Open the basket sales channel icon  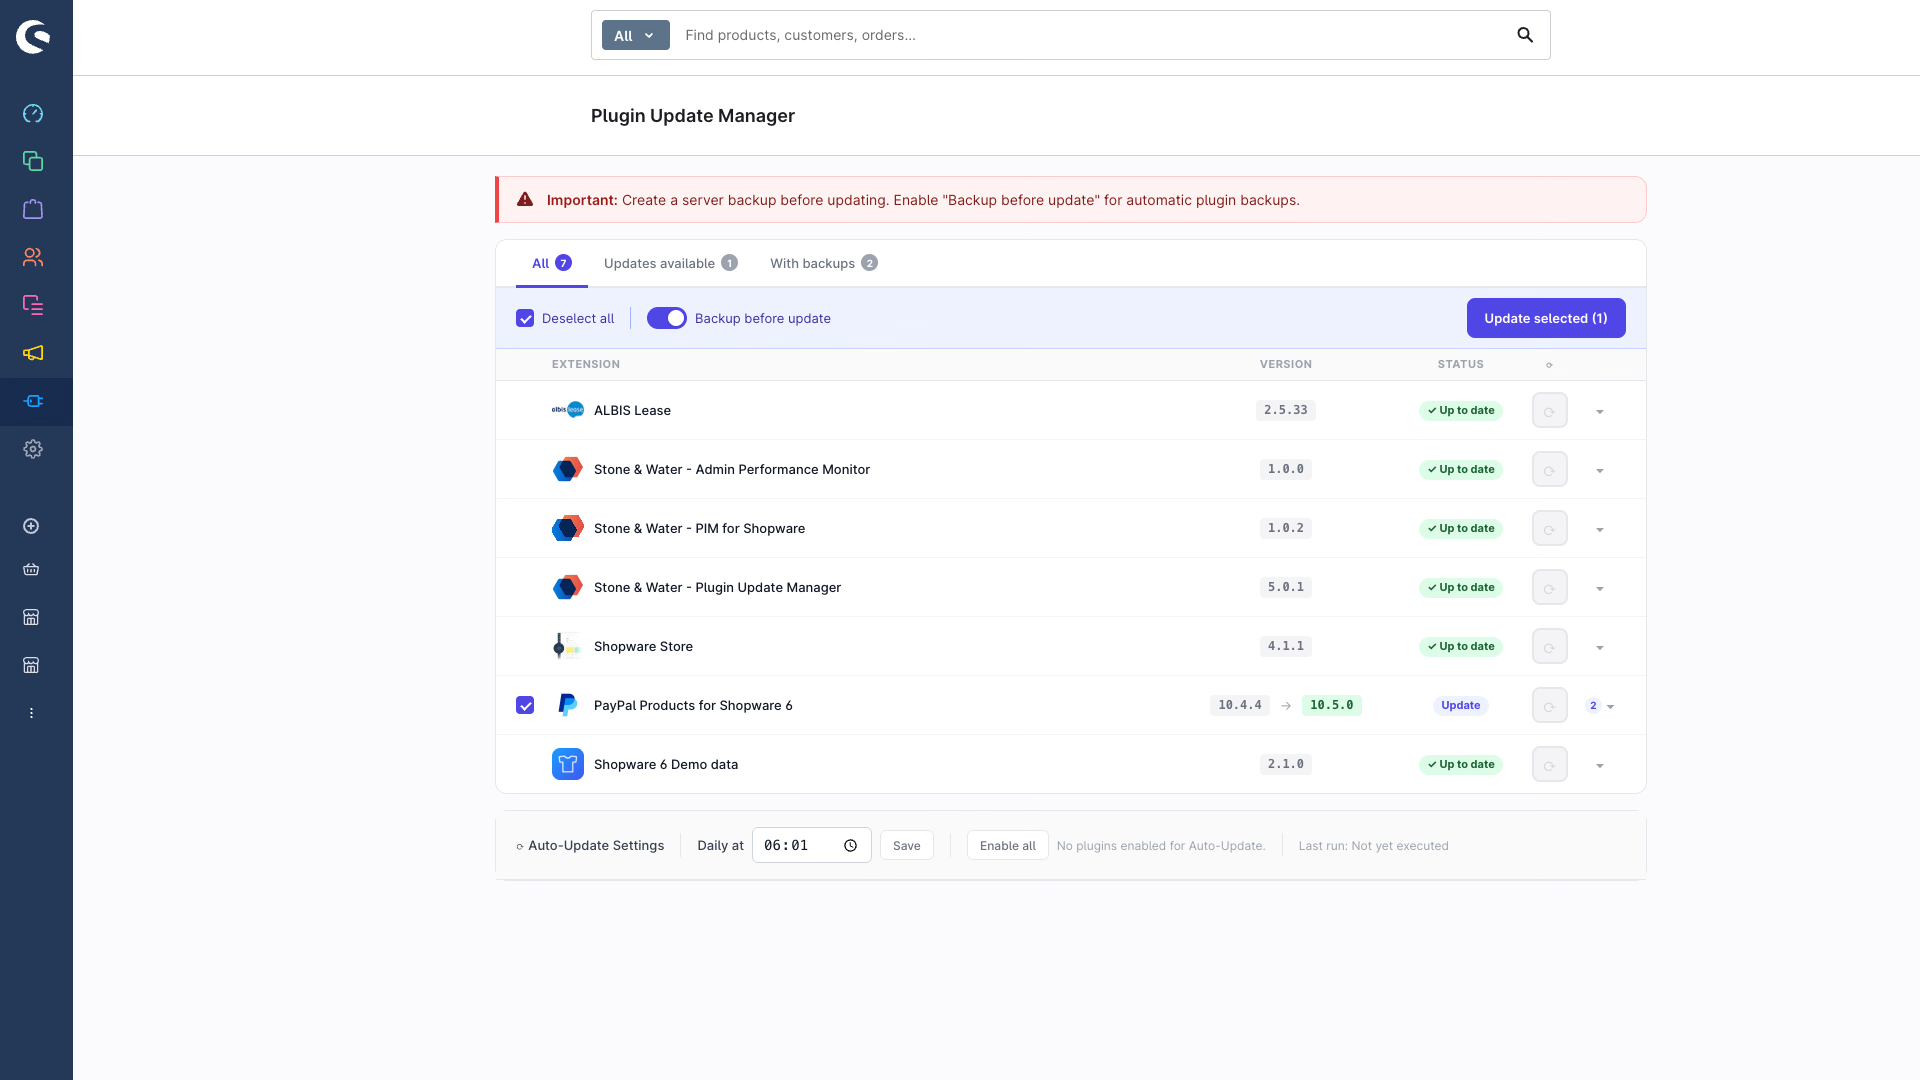(31, 569)
